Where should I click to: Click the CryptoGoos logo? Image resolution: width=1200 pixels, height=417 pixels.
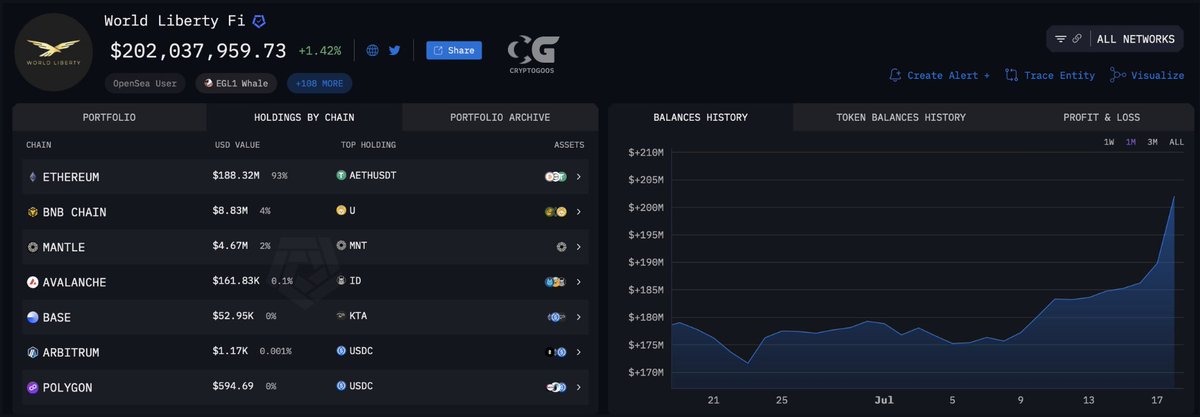533,55
